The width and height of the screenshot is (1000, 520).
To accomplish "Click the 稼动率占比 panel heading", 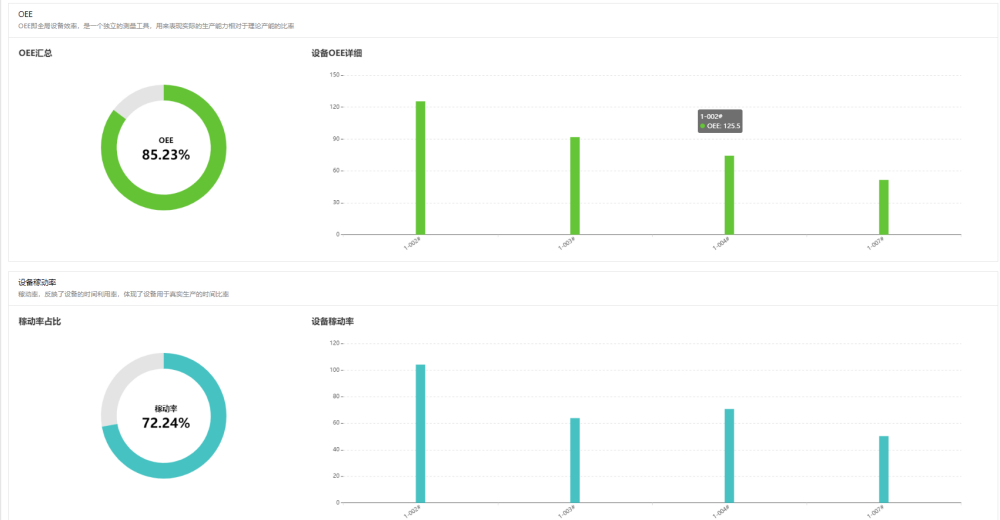I will (40, 321).
